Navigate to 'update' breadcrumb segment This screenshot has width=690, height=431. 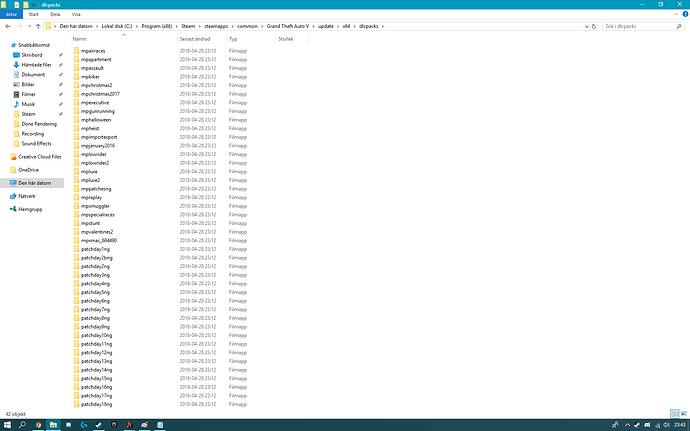(326, 26)
